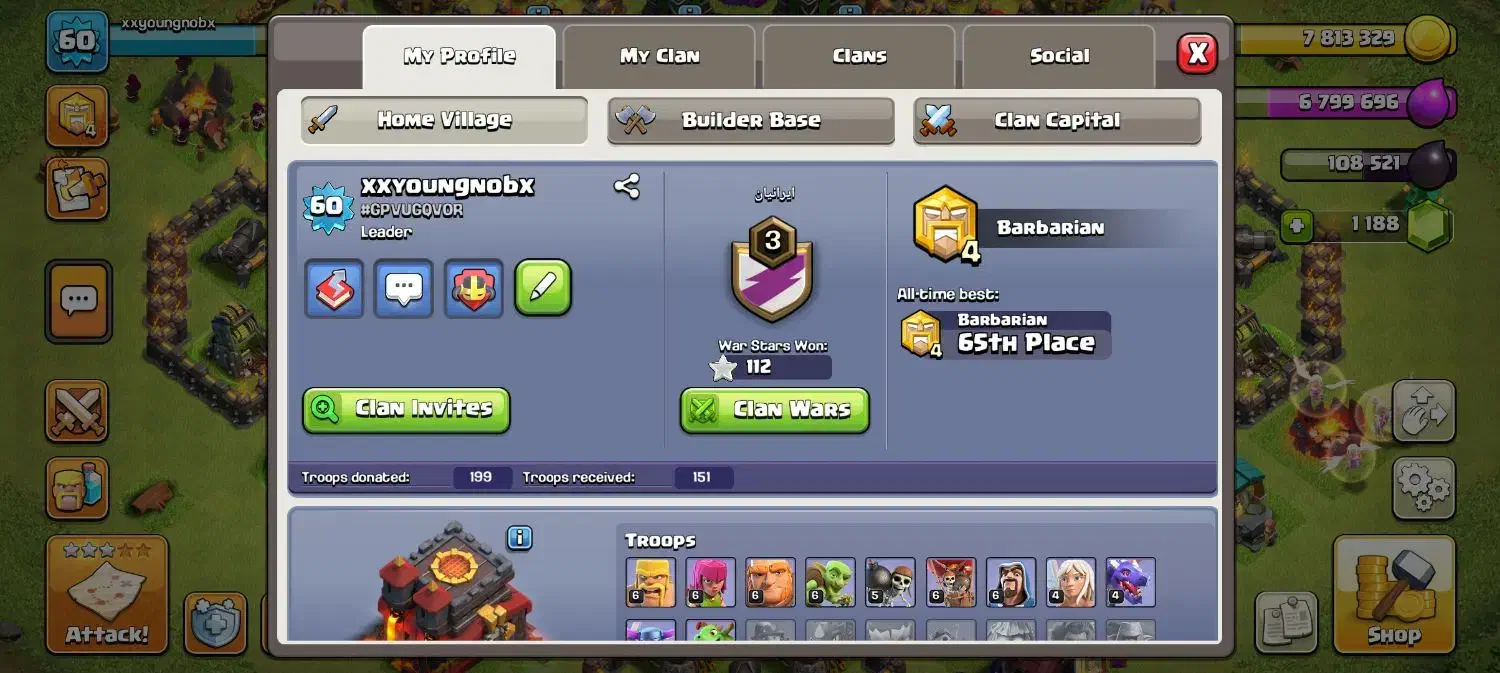Switch to the My Clan tab

[x=659, y=56]
